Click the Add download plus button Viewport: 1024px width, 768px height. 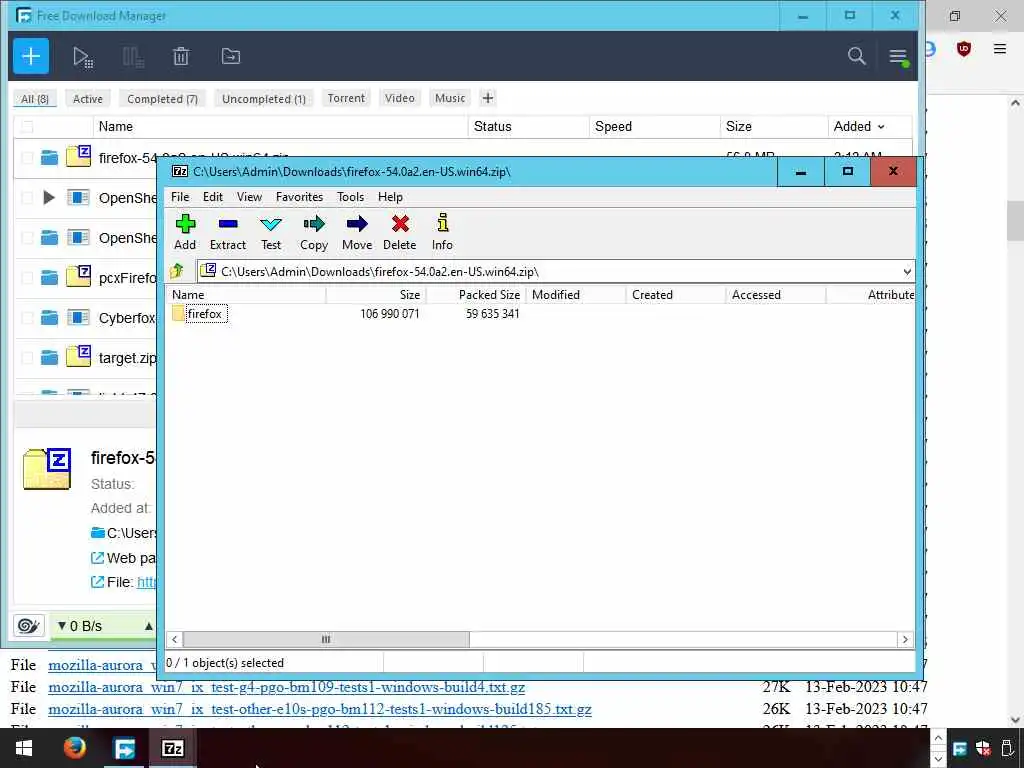coord(31,56)
